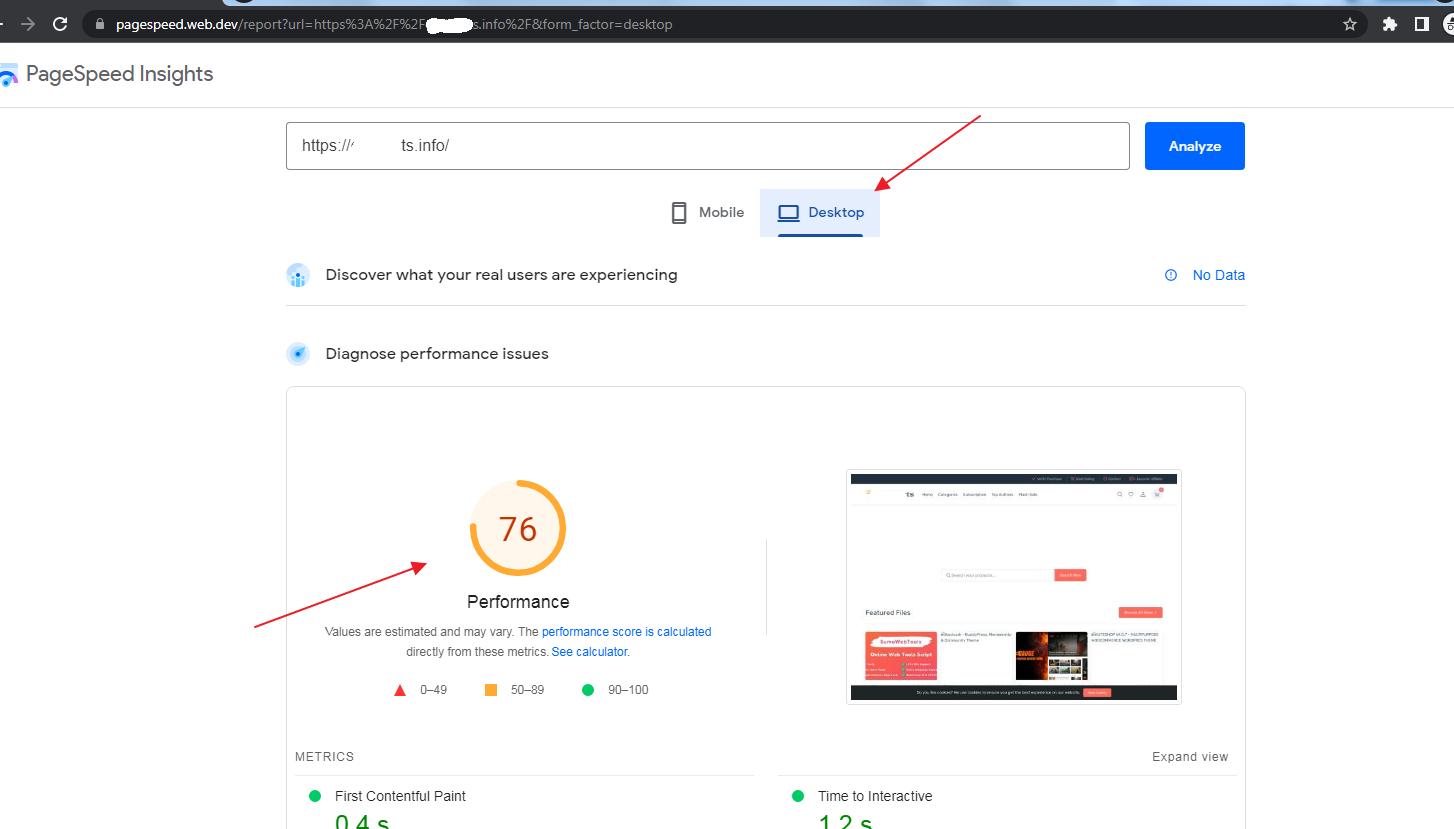The image size is (1454, 829).
Task: Expand the metrics view
Action: (x=1190, y=757)
